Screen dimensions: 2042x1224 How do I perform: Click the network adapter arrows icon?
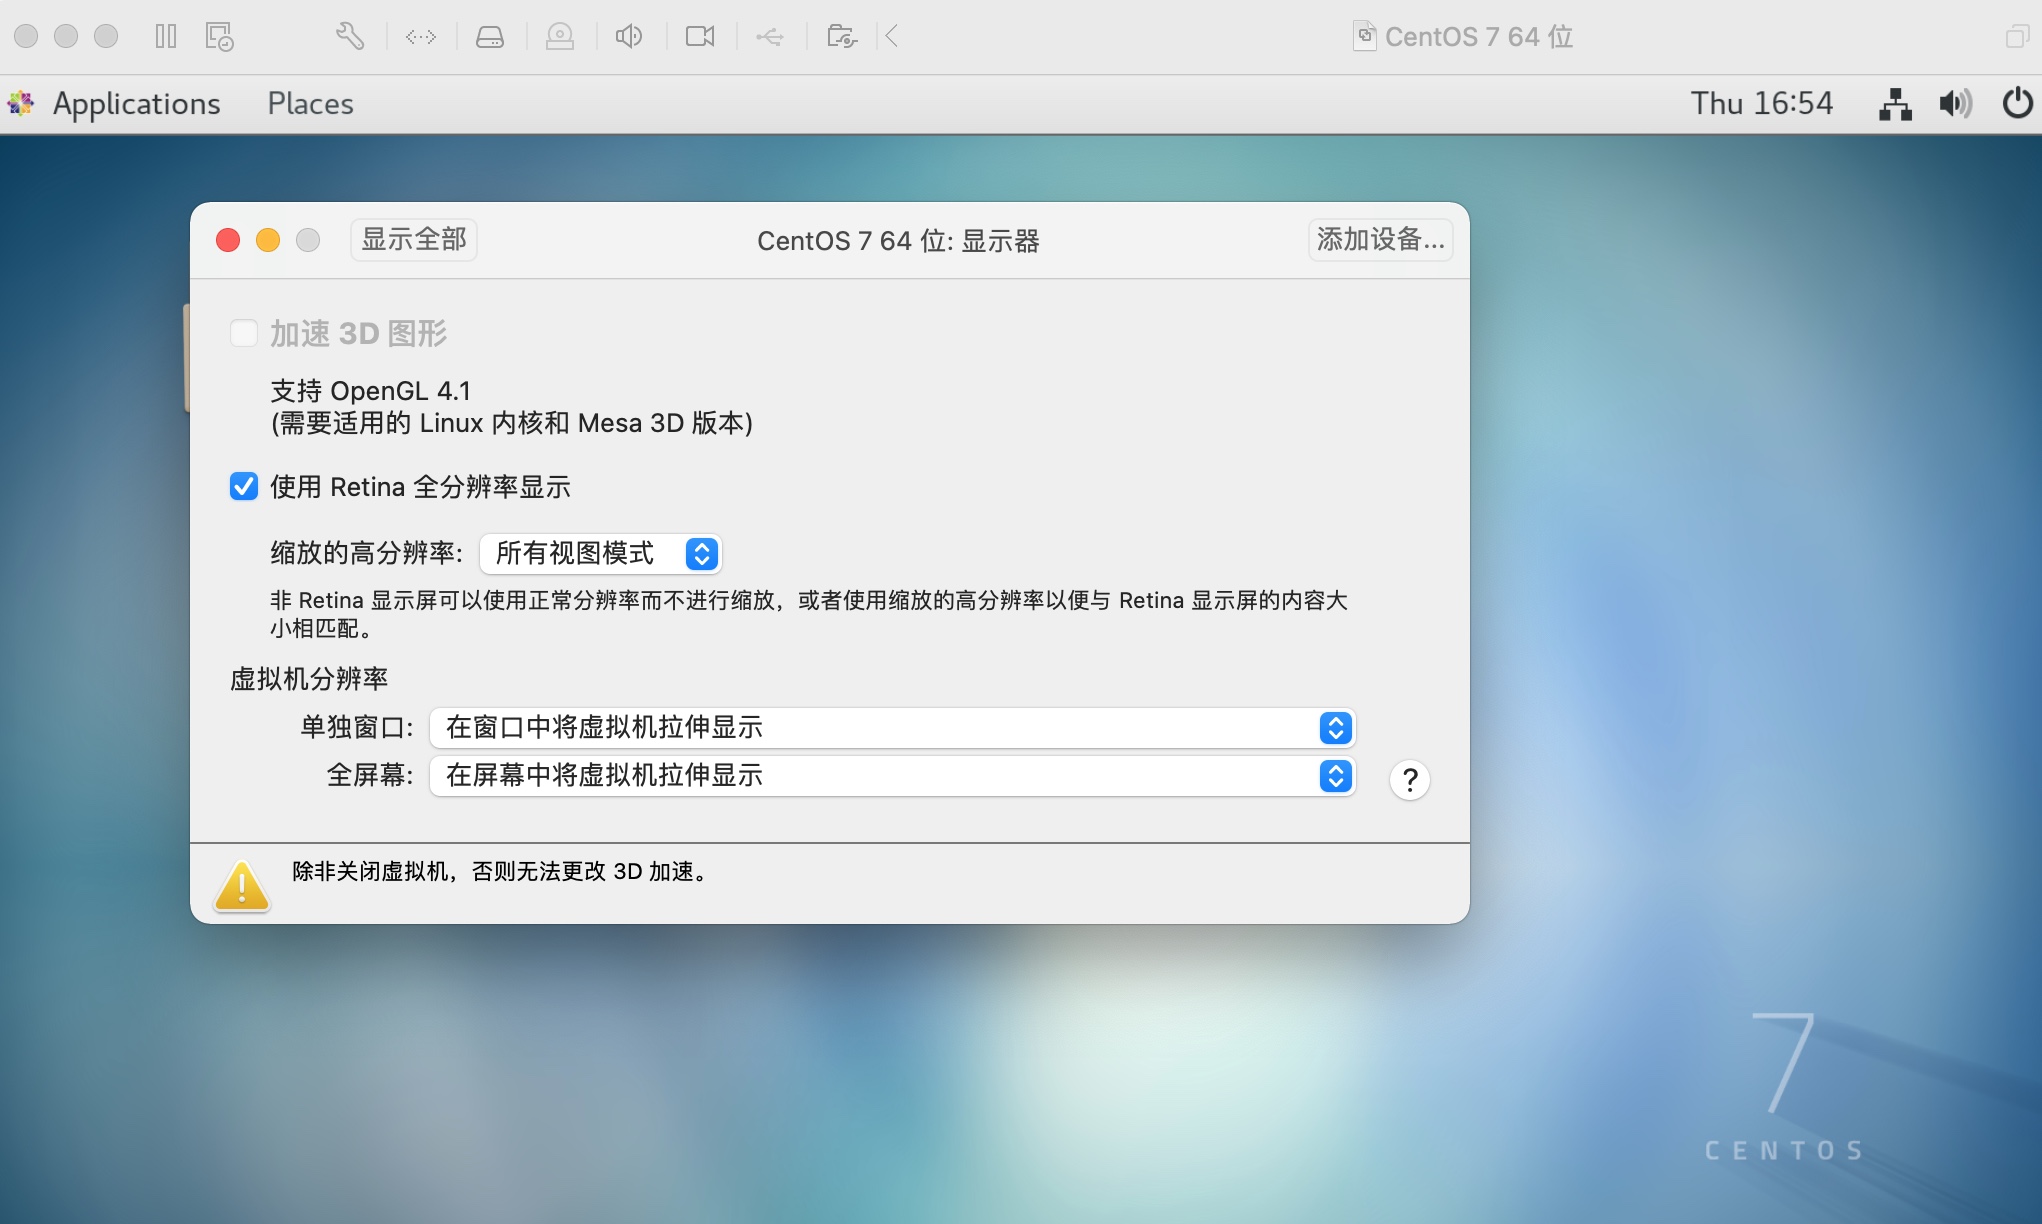coord(421,37)
